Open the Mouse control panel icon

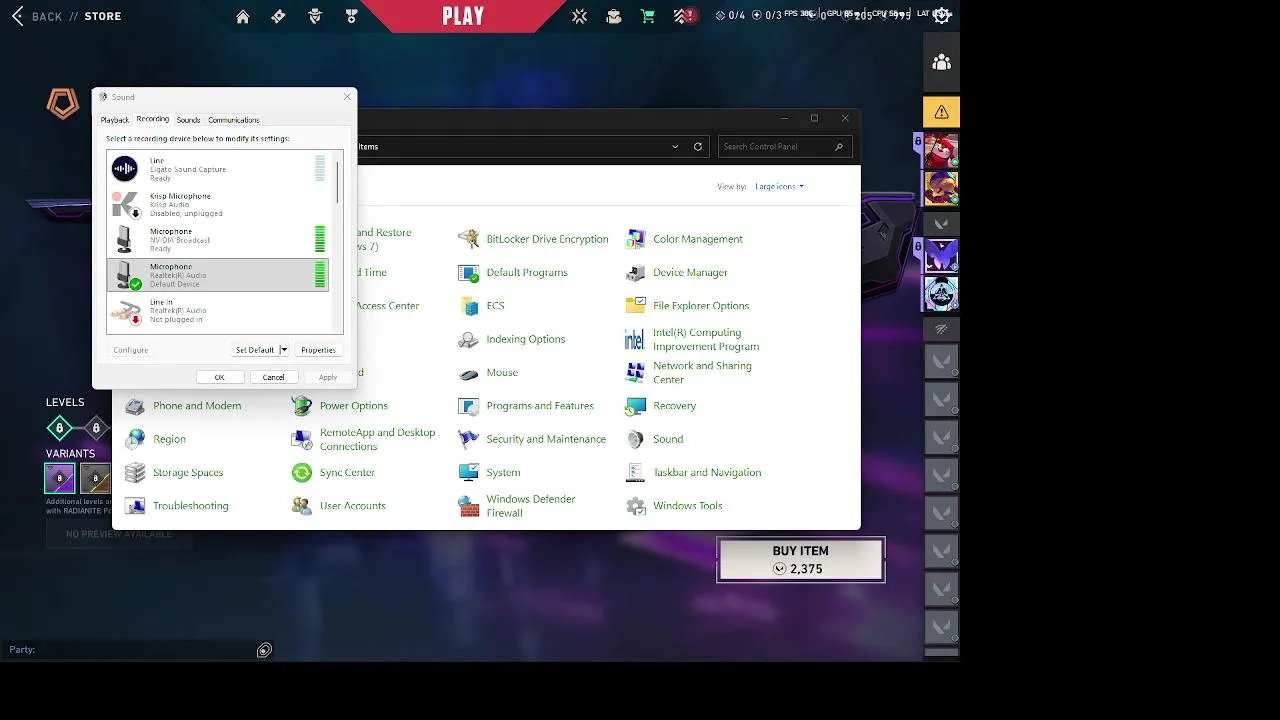click(x=469, y=373)
